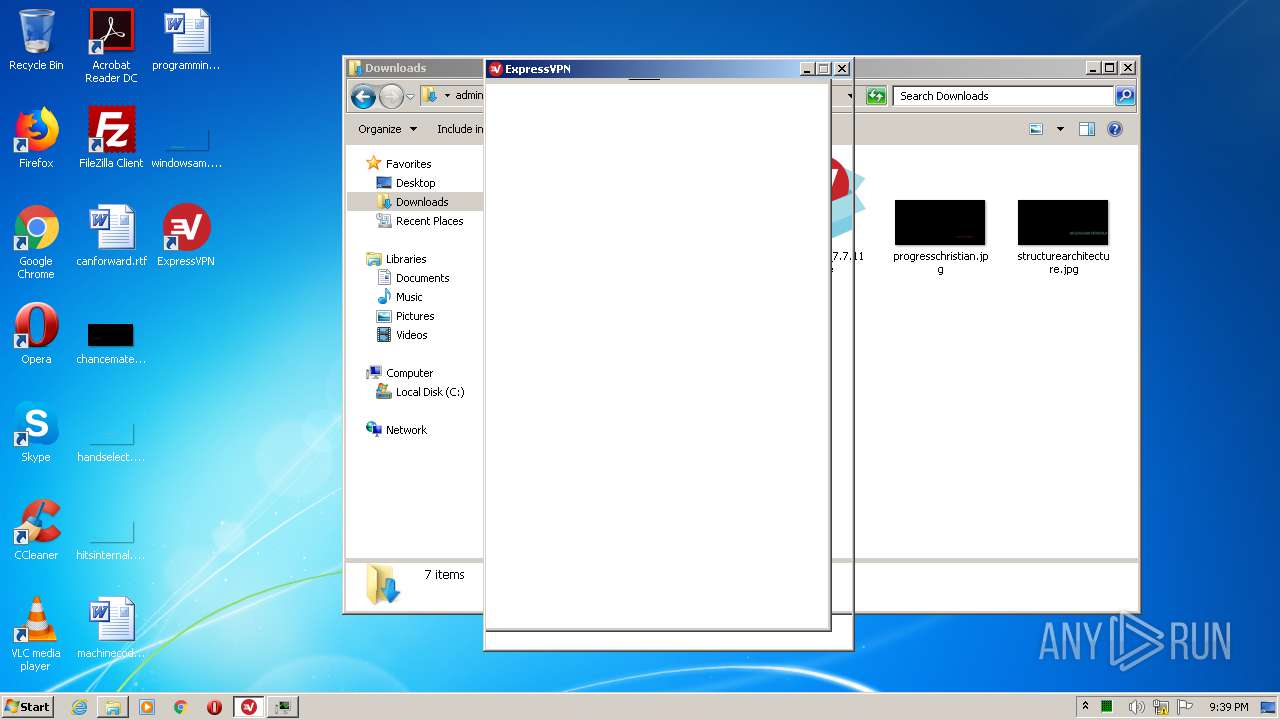Open the Organize menu
The image size is (1280, 720).
[387, 129]
